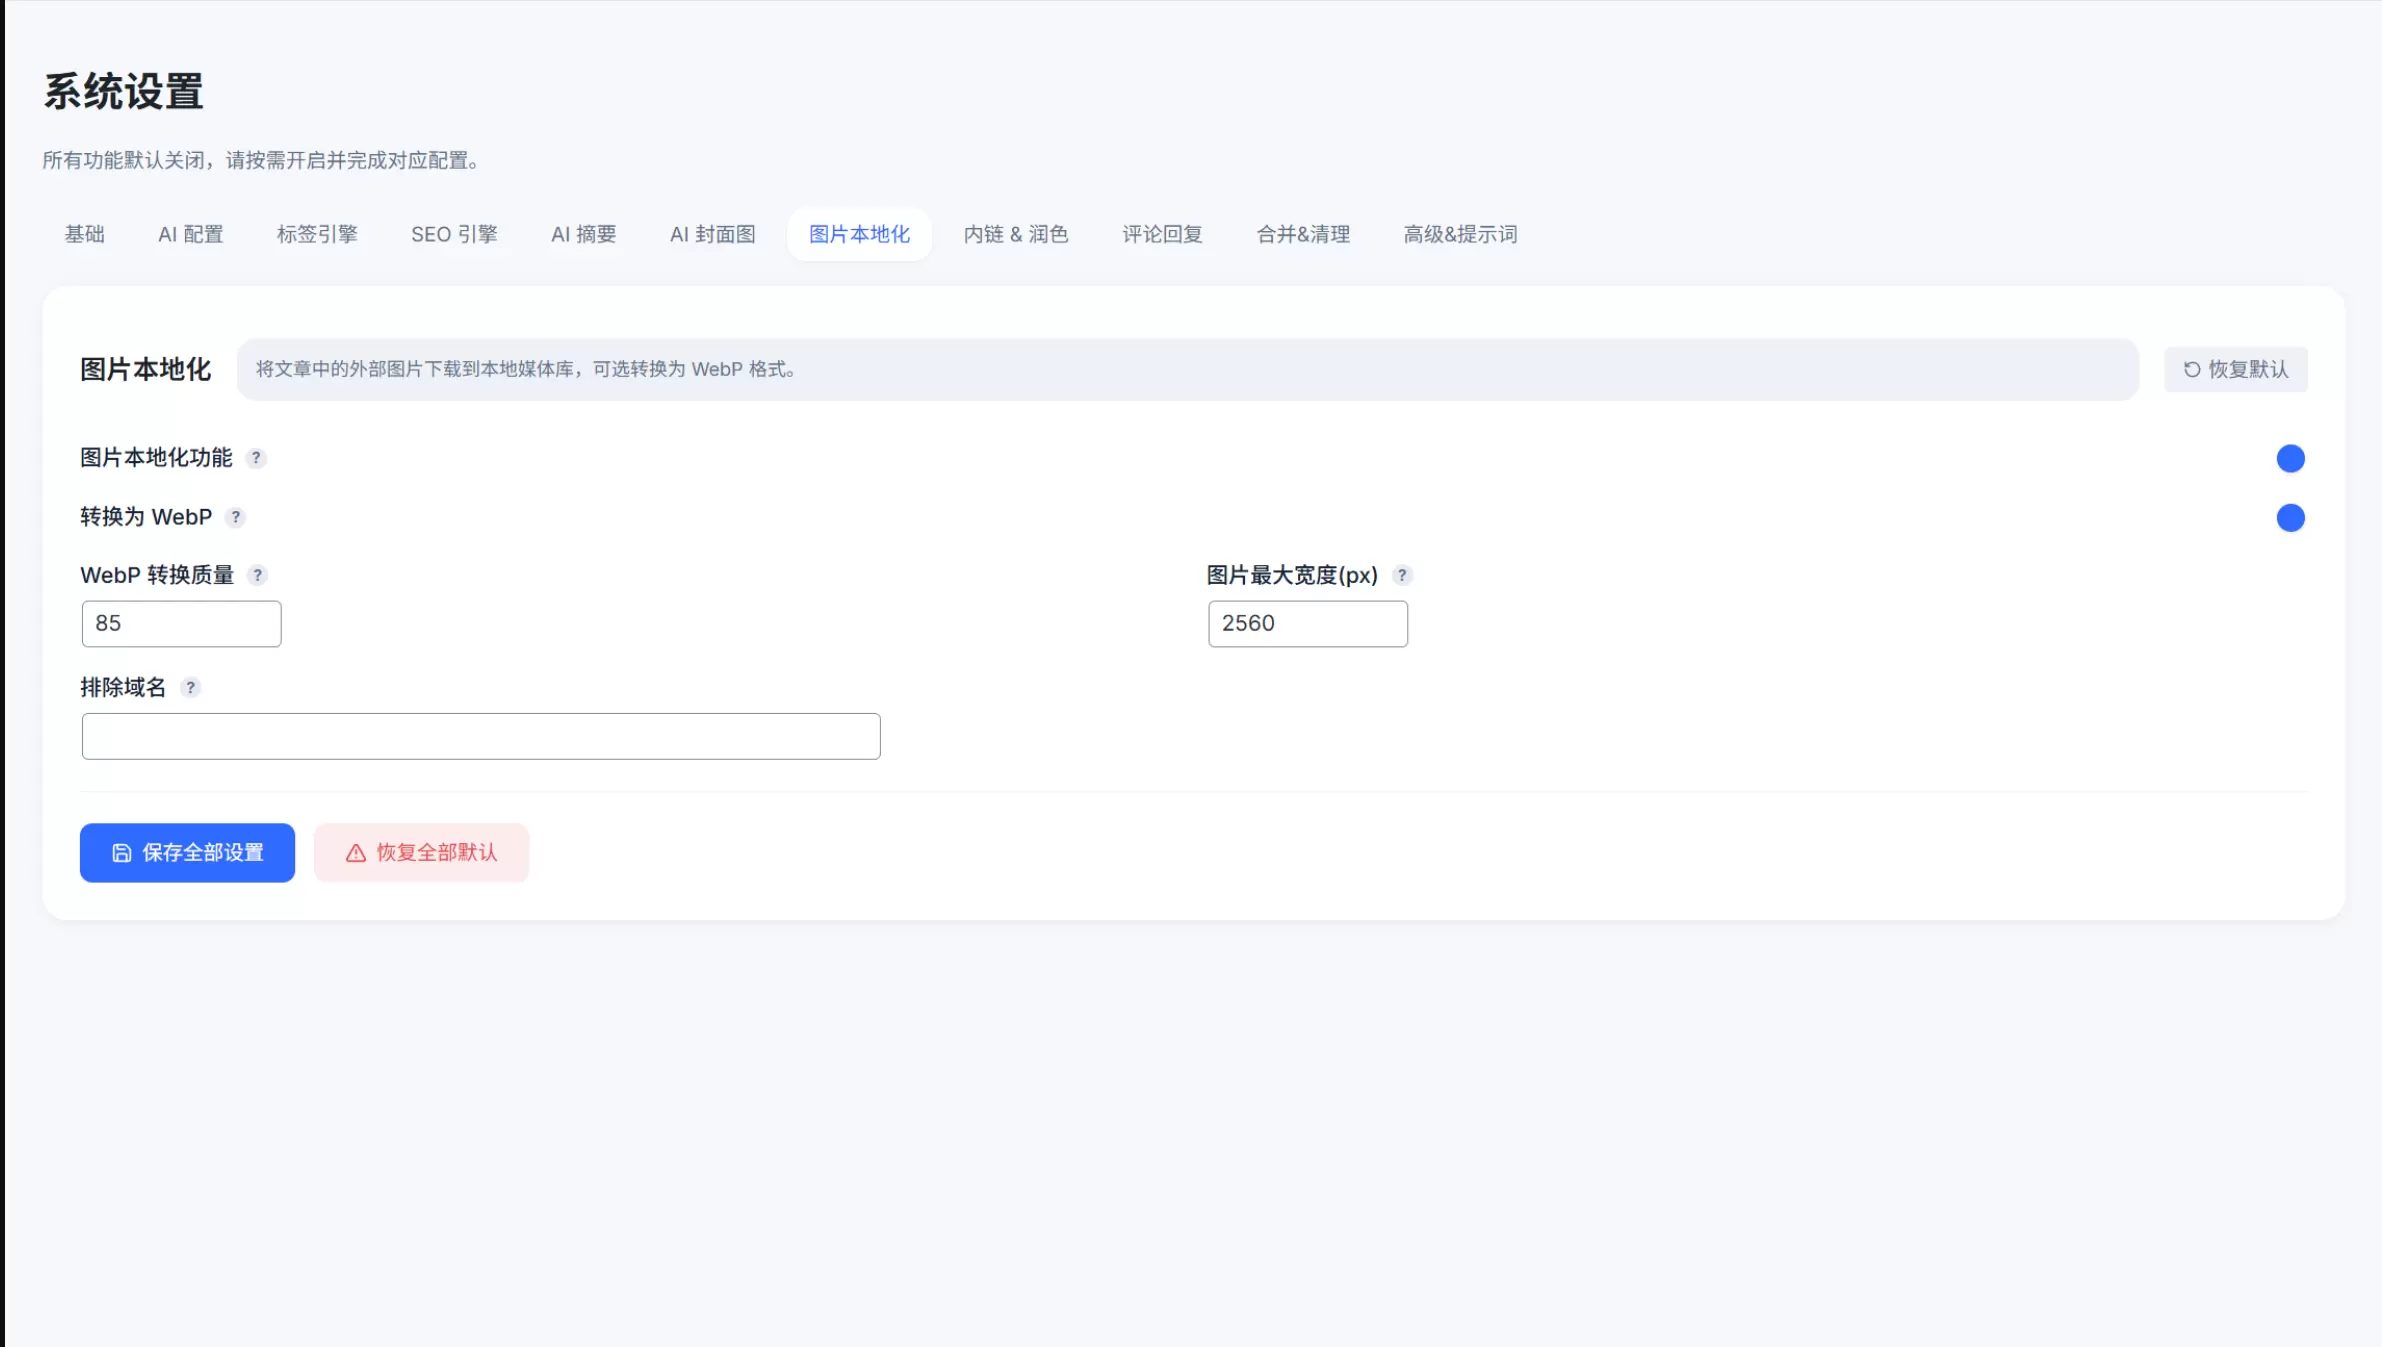The height and width of the screenshot is (1347, 2382).
Task: Switch to 合并&清理 tab
Action: tap(1303, 234)
